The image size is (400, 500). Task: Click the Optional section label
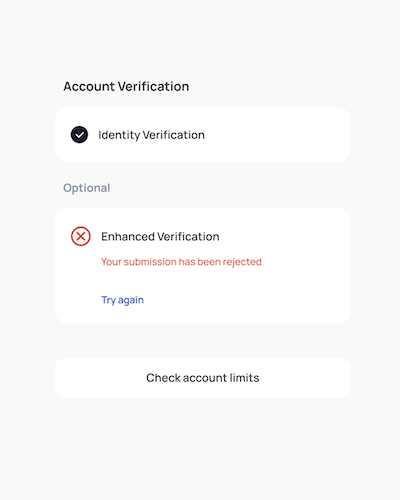click(87, 188)
